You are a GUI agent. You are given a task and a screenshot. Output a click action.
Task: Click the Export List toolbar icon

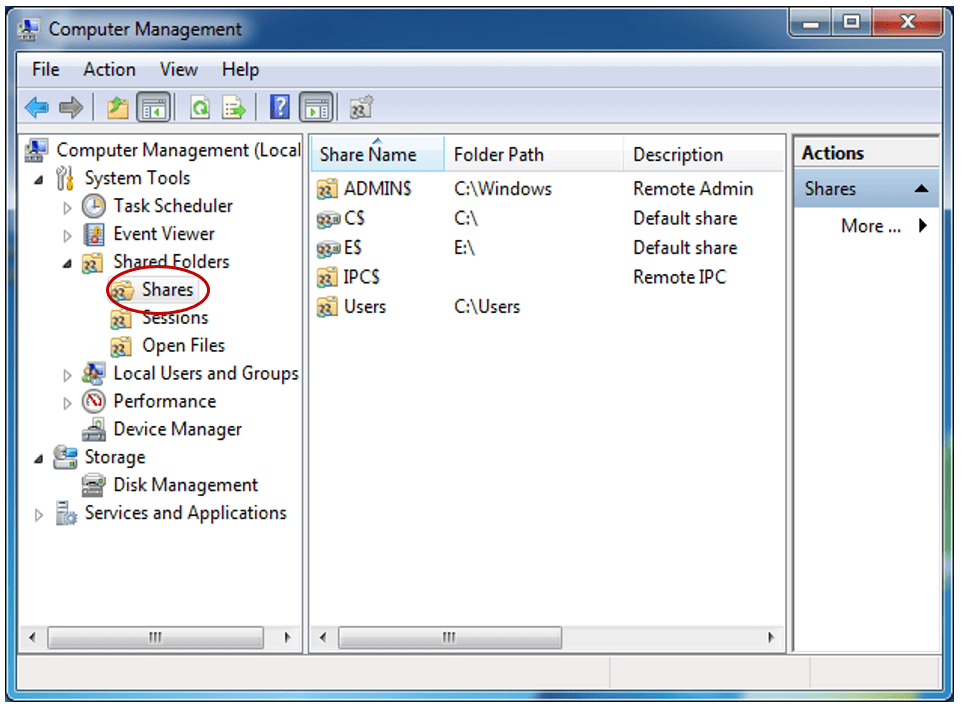pos(234,108)
